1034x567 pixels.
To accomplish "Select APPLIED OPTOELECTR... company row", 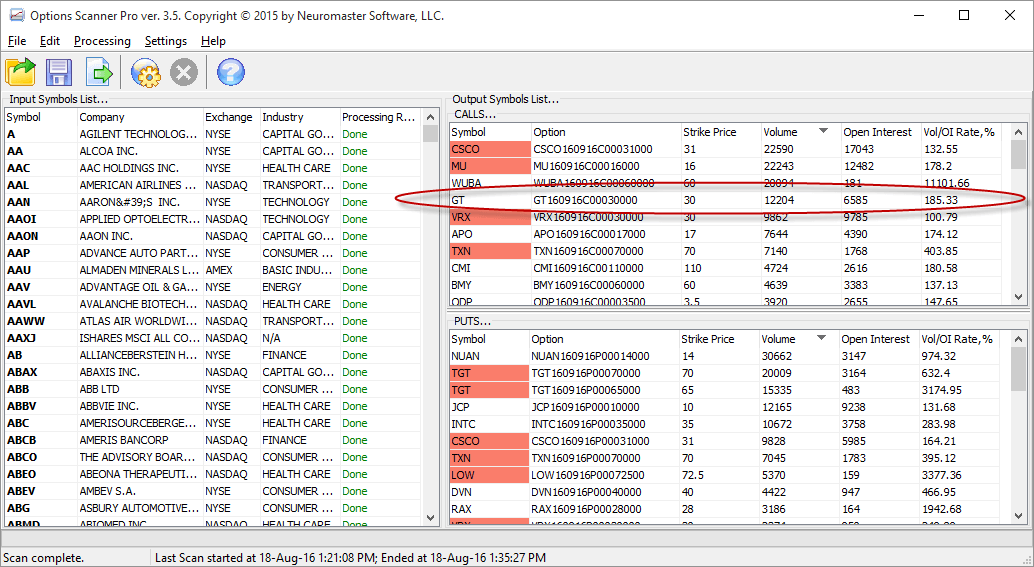I will [213, 219].
